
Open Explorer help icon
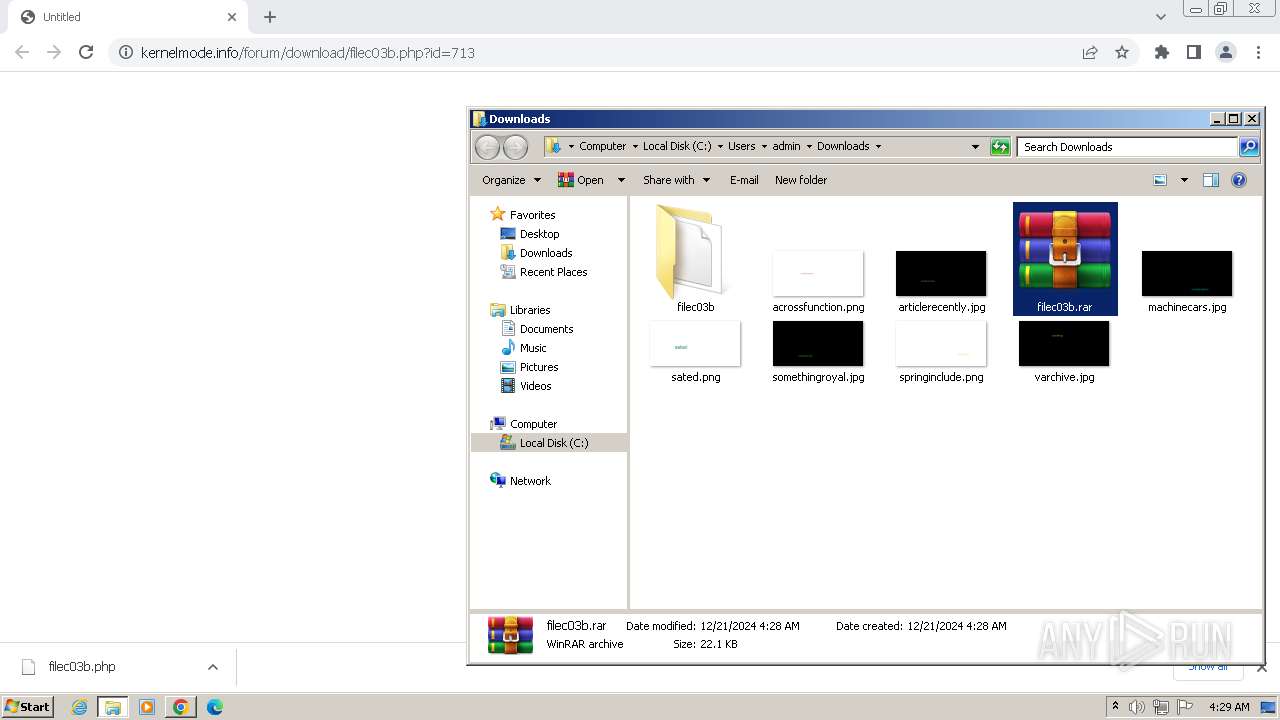pyautogui.click(x=1239, y=180)
